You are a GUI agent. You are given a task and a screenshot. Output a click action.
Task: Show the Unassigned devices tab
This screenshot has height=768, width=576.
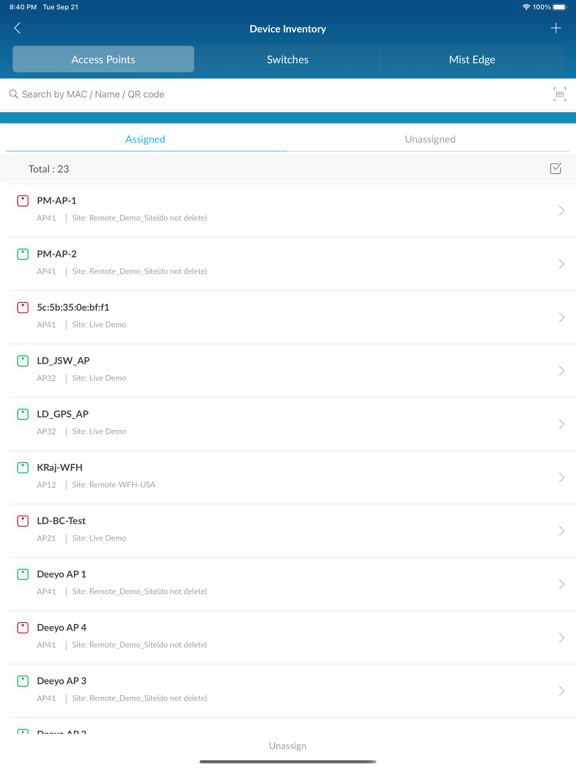430,139
